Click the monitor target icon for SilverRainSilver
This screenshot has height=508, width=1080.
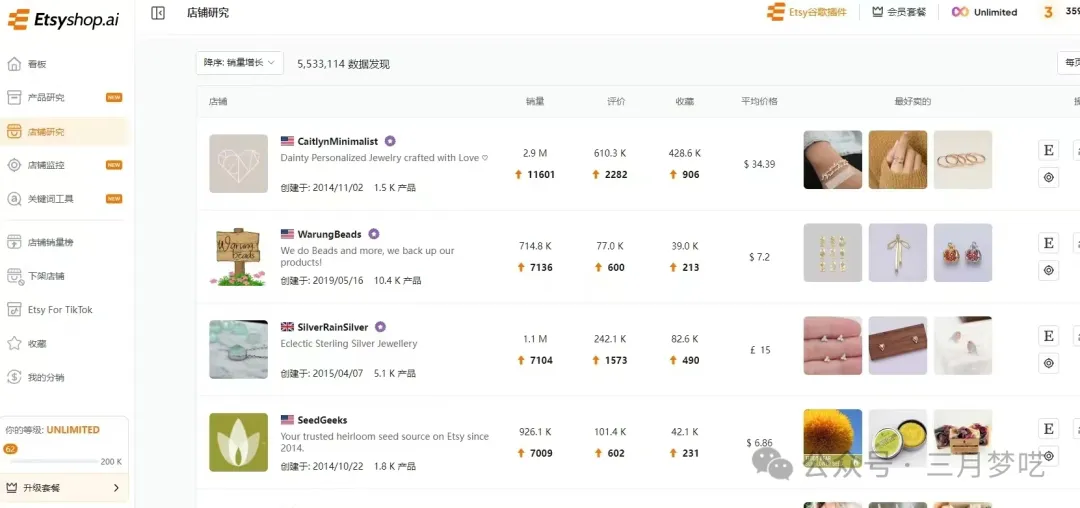pyautogui.click(x=1048, y=363)
